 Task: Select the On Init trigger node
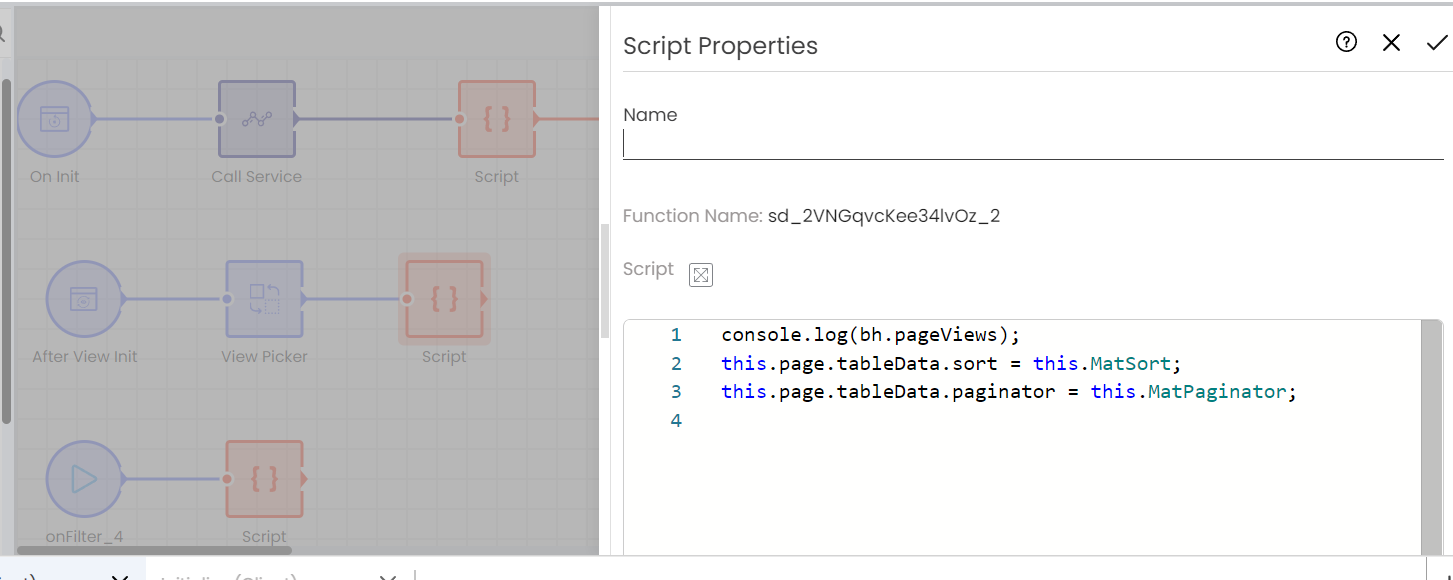tap(55, 120)
